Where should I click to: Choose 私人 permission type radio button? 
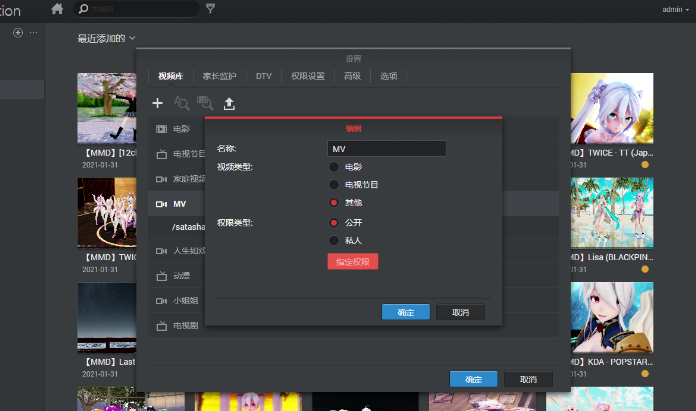pyautogui.click(x=334, y=241)
